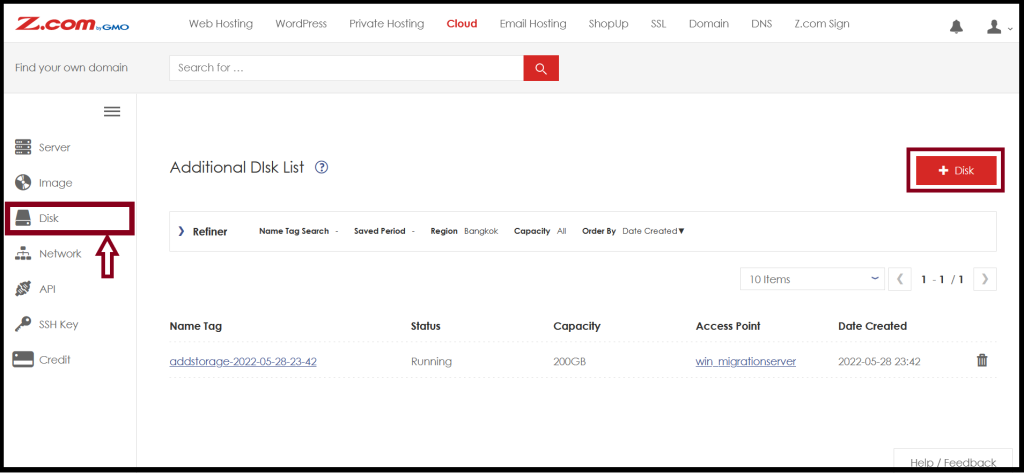Select SSH Key label in sidebar
Image resolution: width=1024 pixels, height=473 pixels.
[59, 324]
